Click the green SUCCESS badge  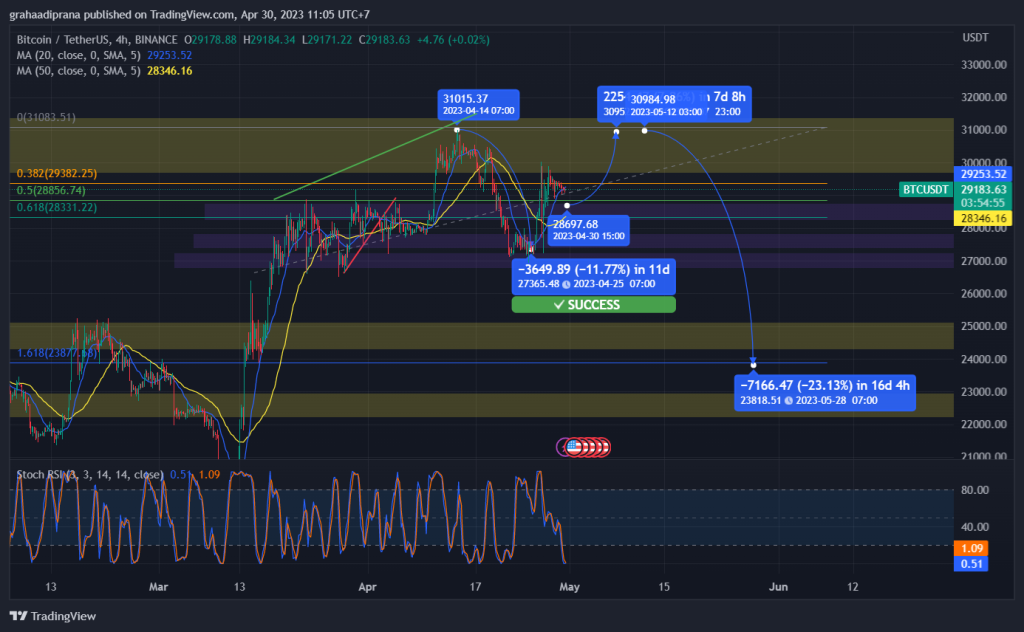point(593,305)
